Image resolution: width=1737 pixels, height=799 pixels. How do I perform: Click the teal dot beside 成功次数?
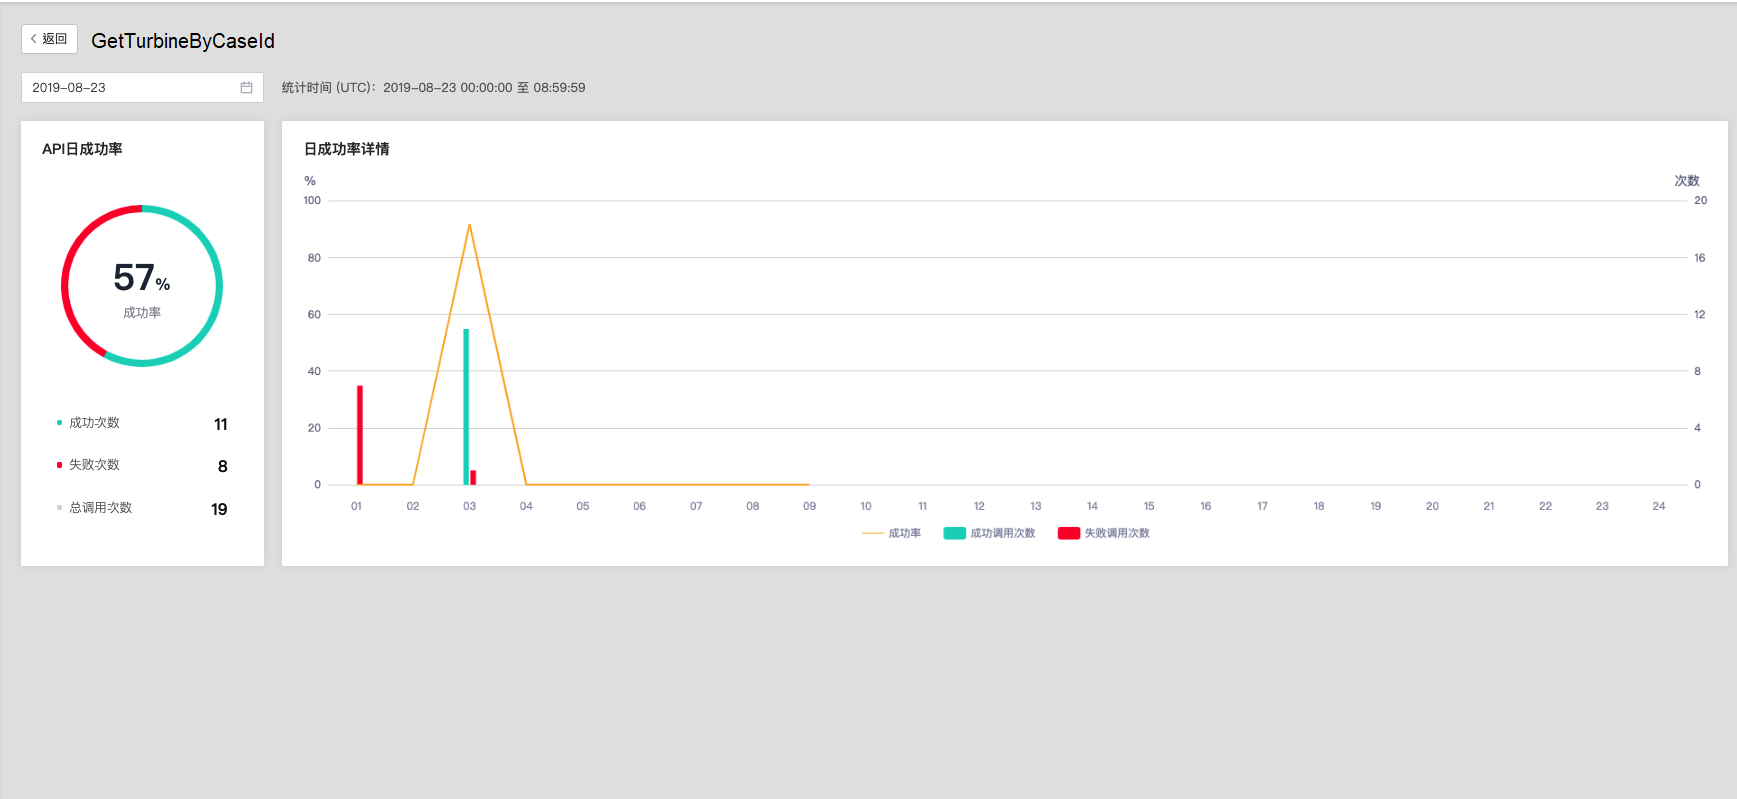pos(59,423)
